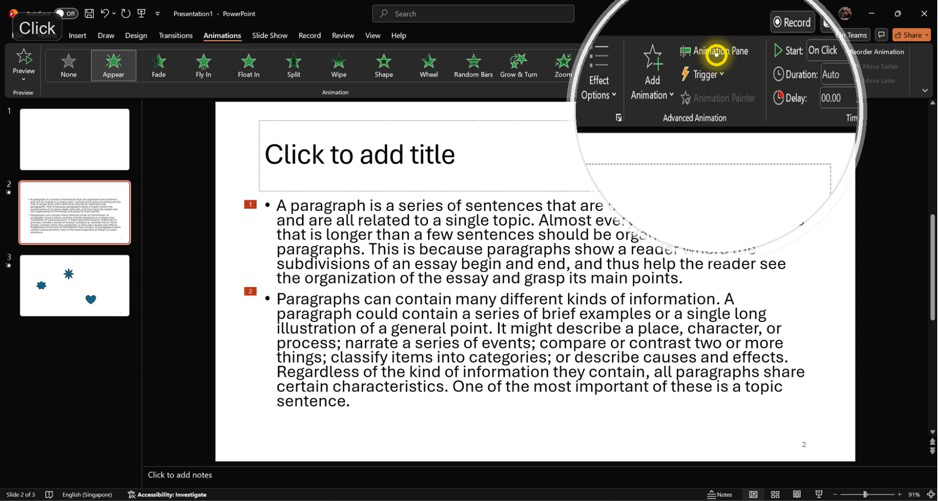Click the Preview animations star icon
Screen dimensions: 939x501
[x=24, y=57]
